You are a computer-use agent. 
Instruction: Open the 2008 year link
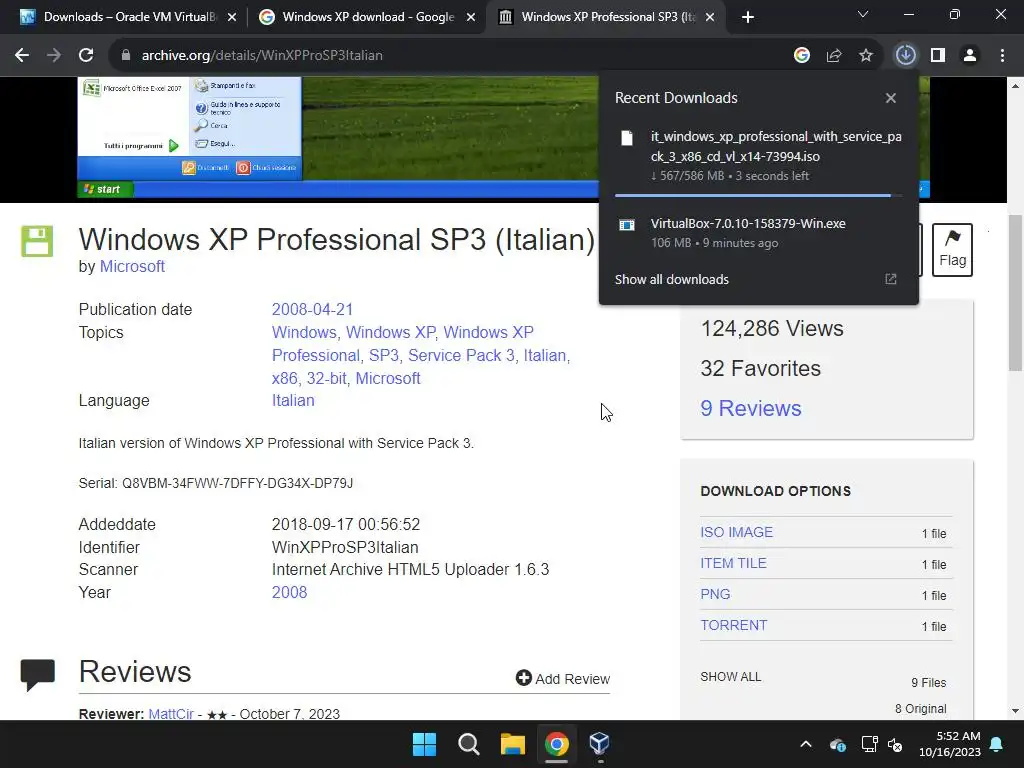[x=289, y=592]
